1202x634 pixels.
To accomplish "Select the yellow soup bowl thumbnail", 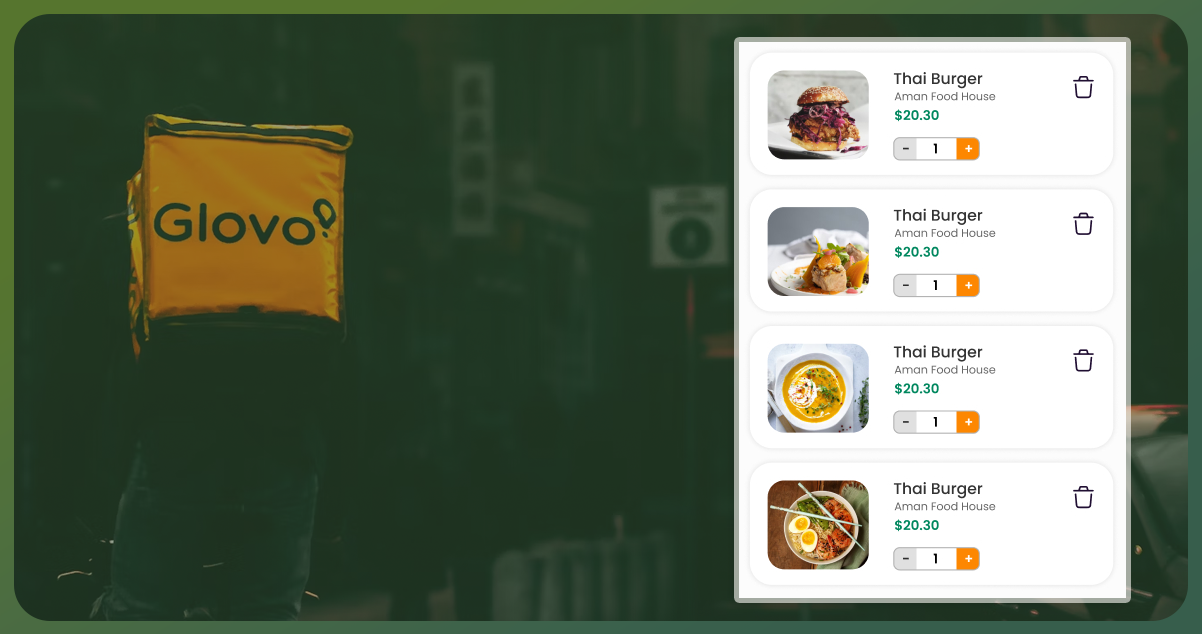I will (x=818, y=388).
